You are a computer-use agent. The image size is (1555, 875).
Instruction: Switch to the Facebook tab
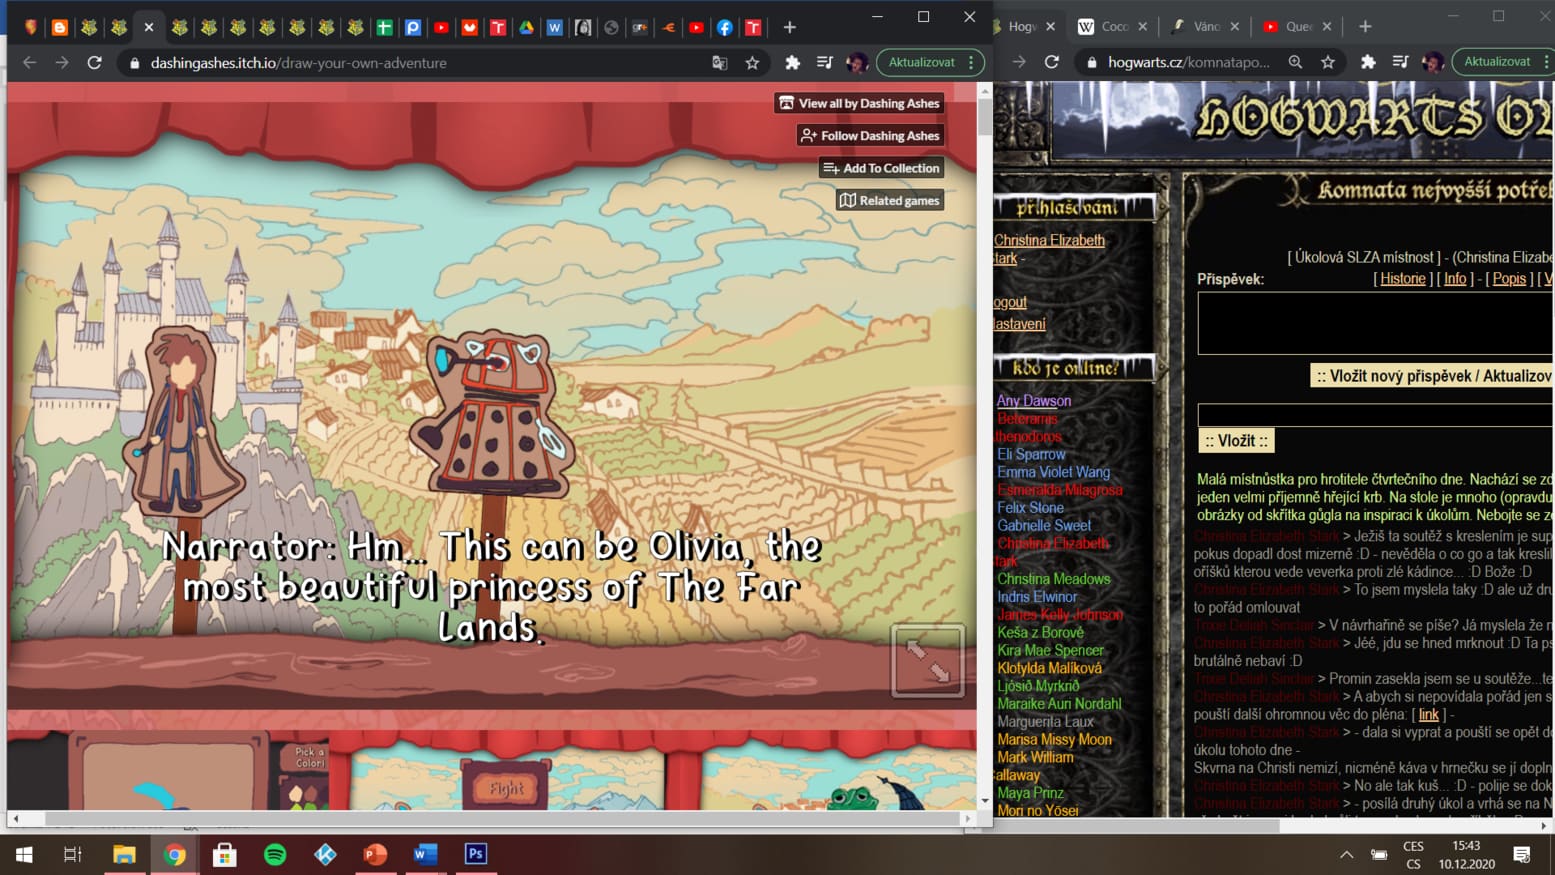point(724,27)
